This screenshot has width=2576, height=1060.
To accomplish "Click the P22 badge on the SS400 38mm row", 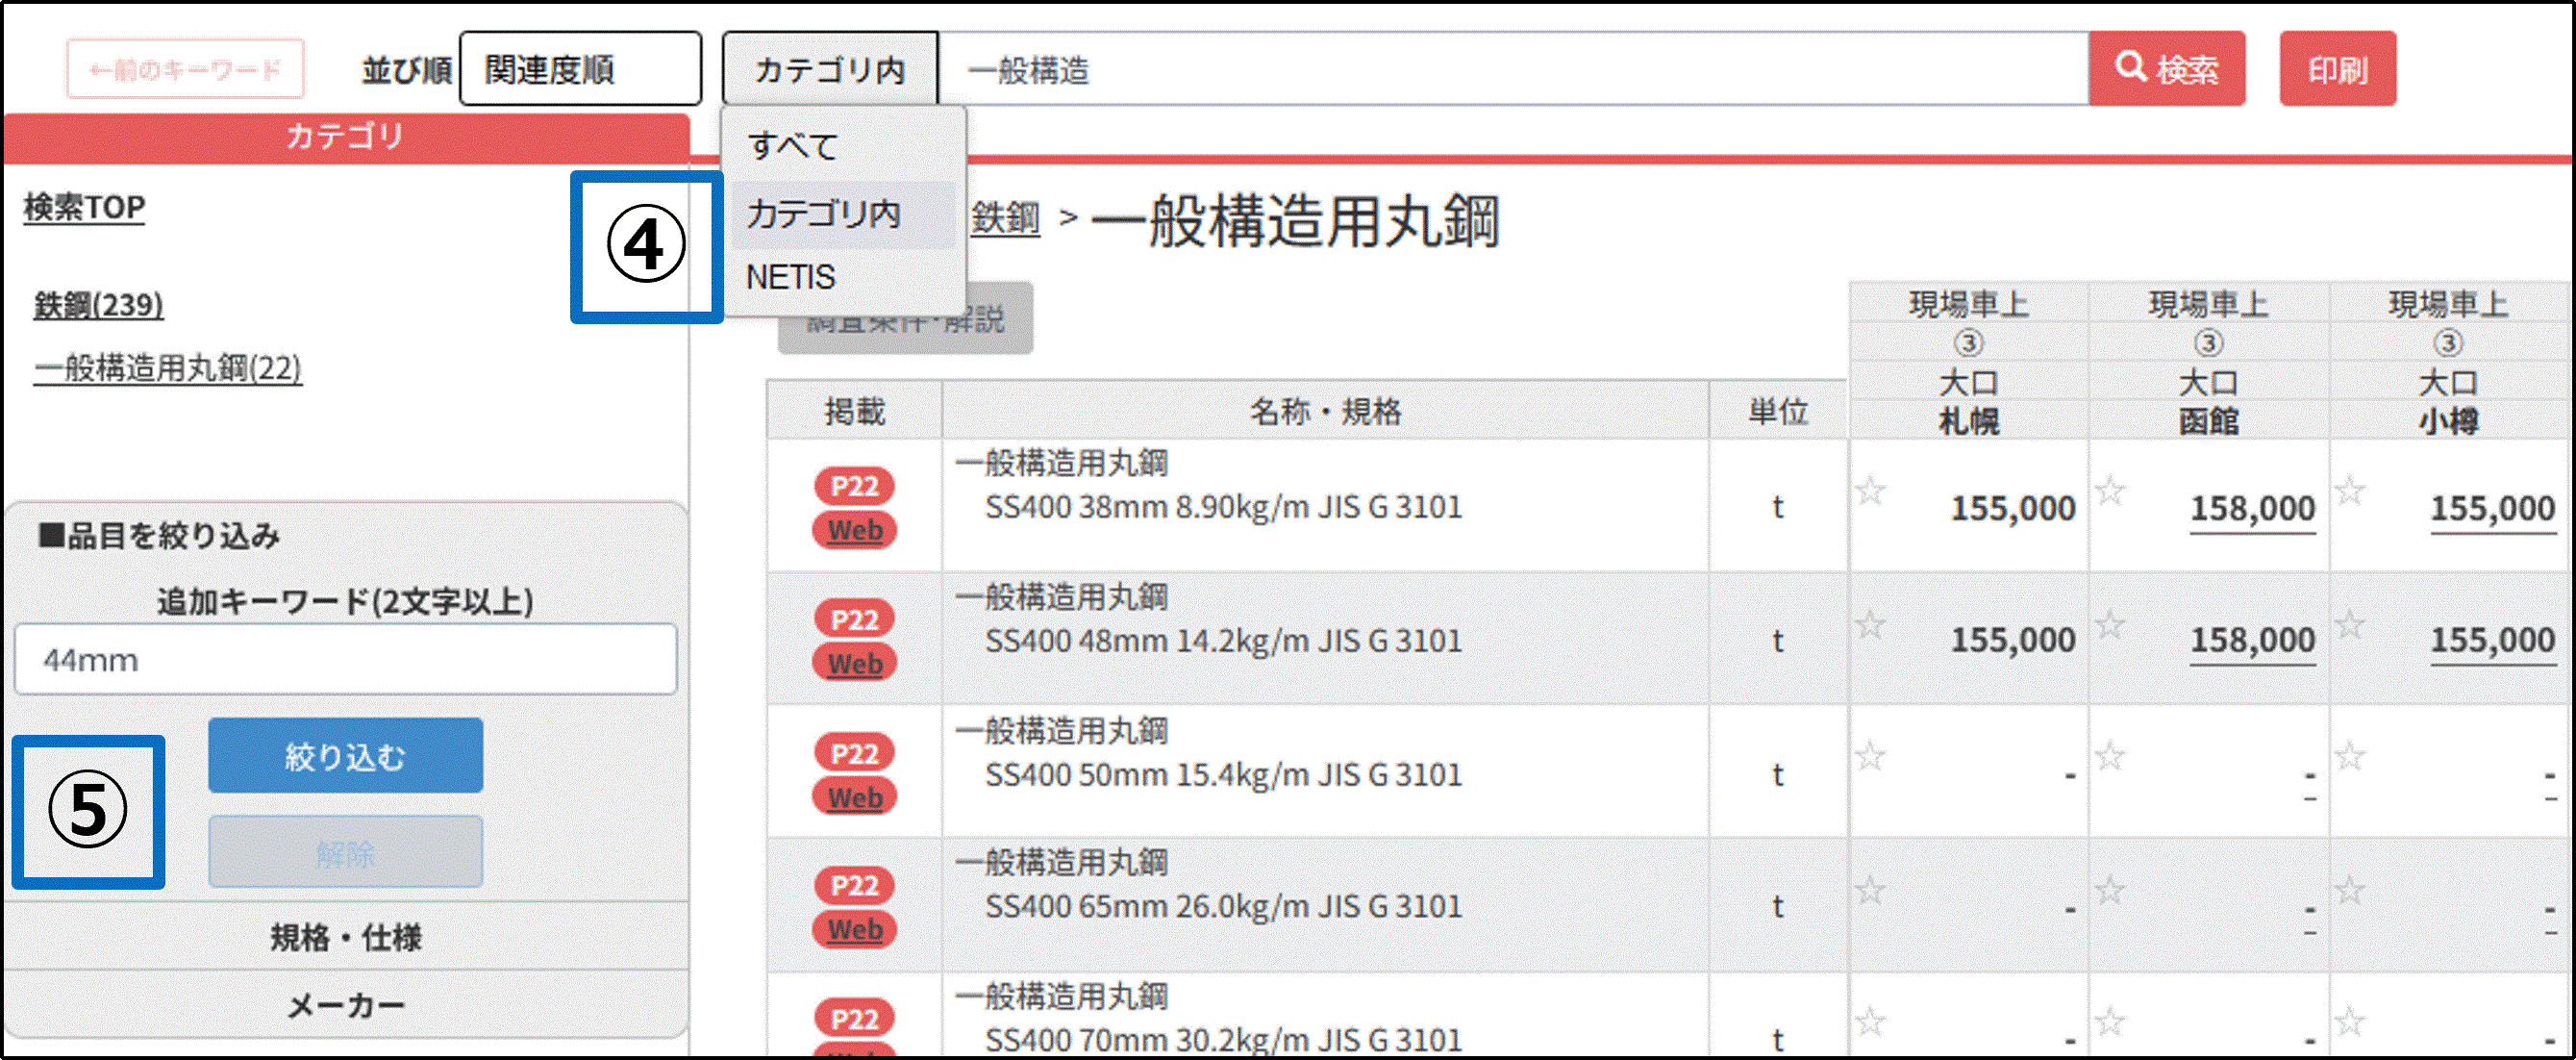I will point(854,487).
